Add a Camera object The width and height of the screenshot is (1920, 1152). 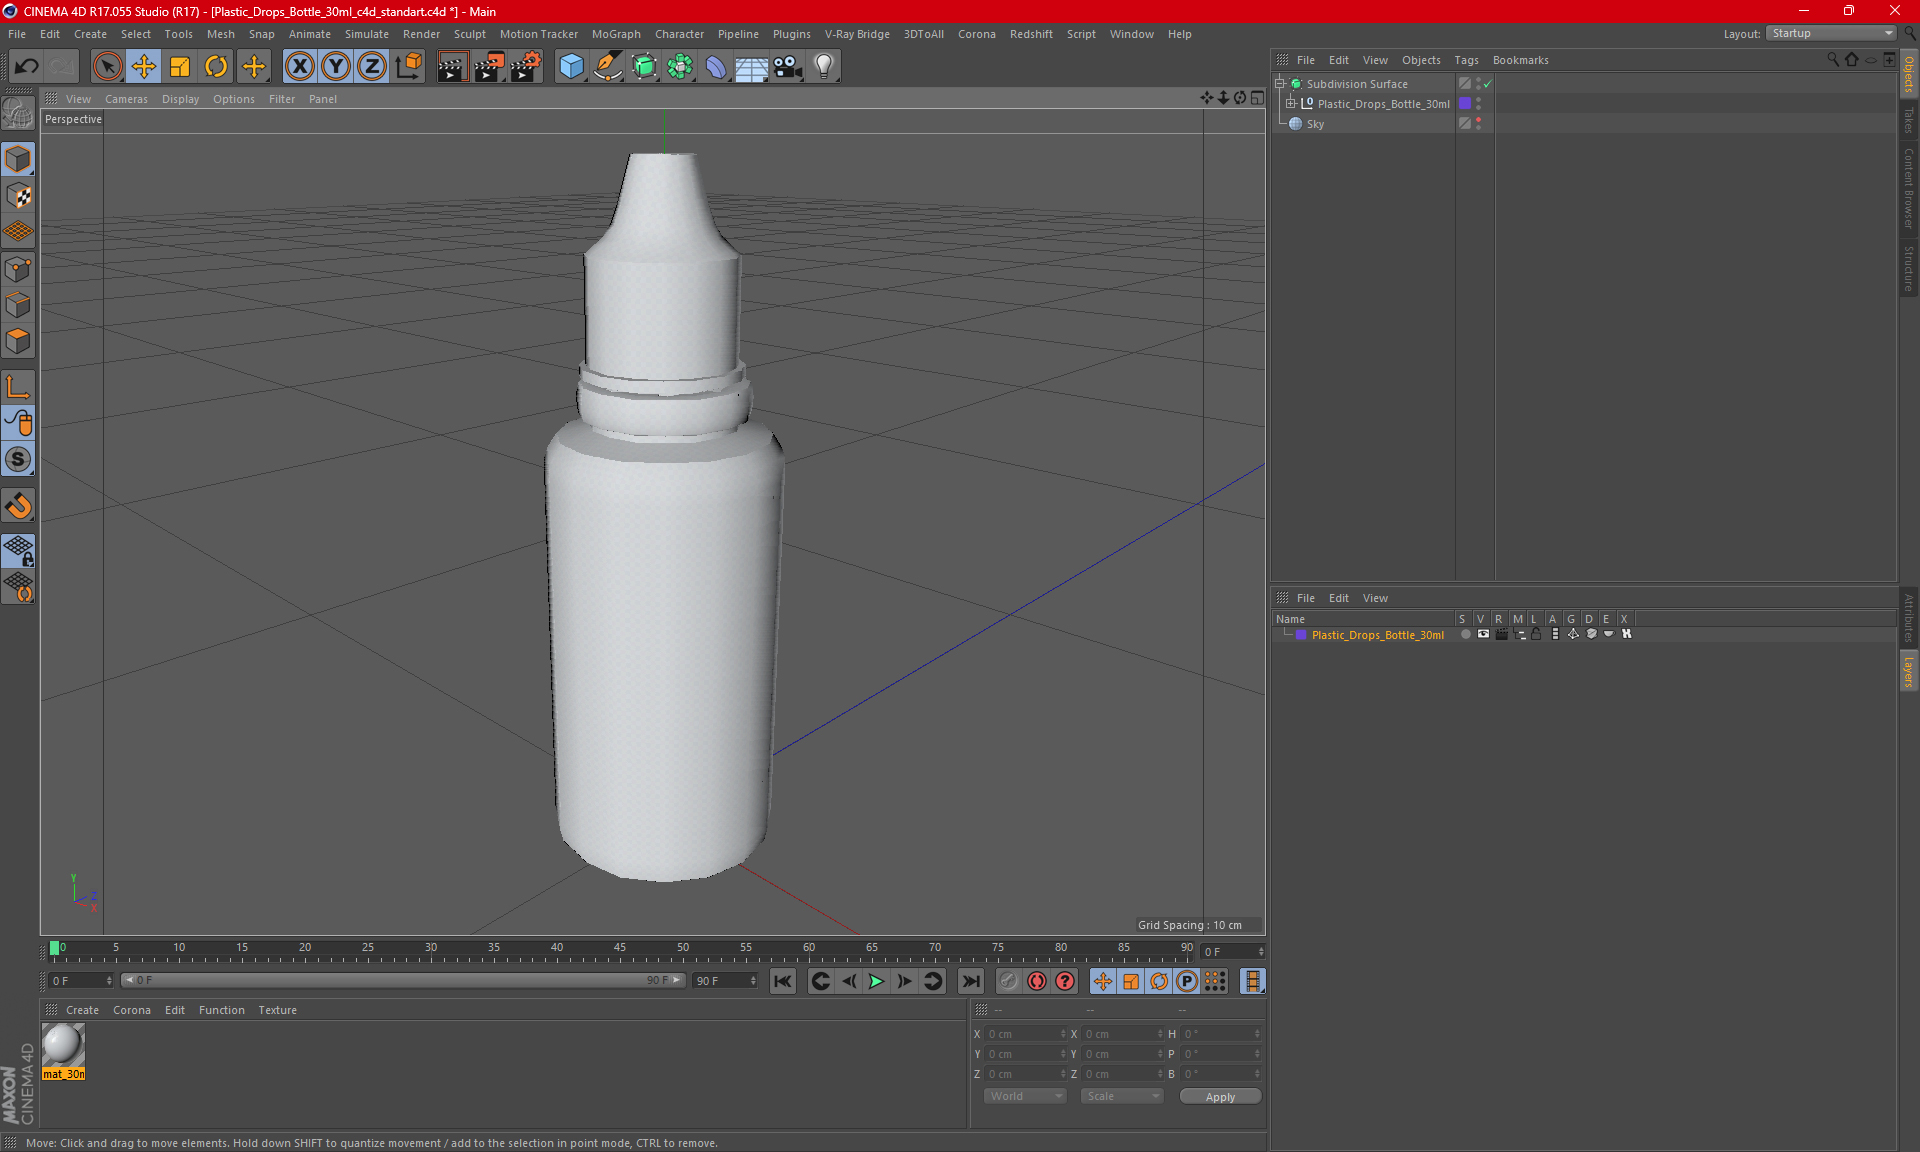788,66
